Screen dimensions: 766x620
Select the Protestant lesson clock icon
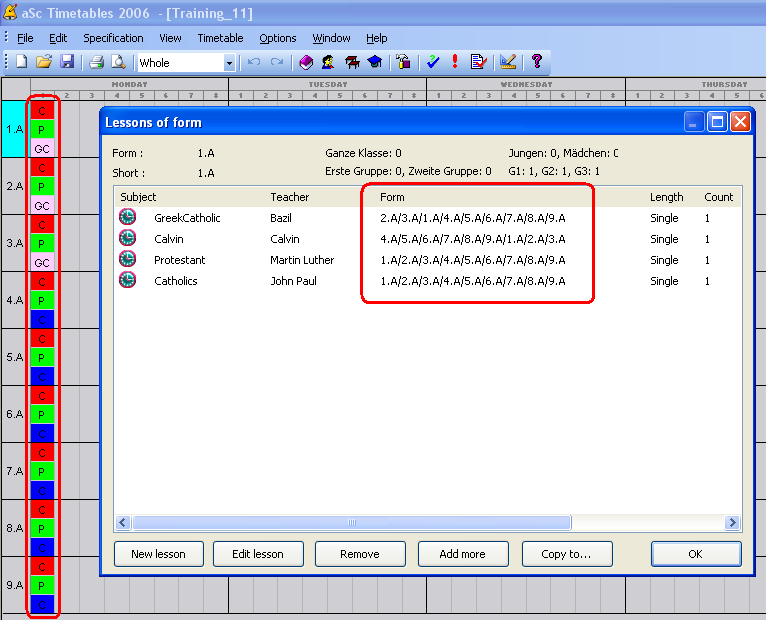point(128,259)
